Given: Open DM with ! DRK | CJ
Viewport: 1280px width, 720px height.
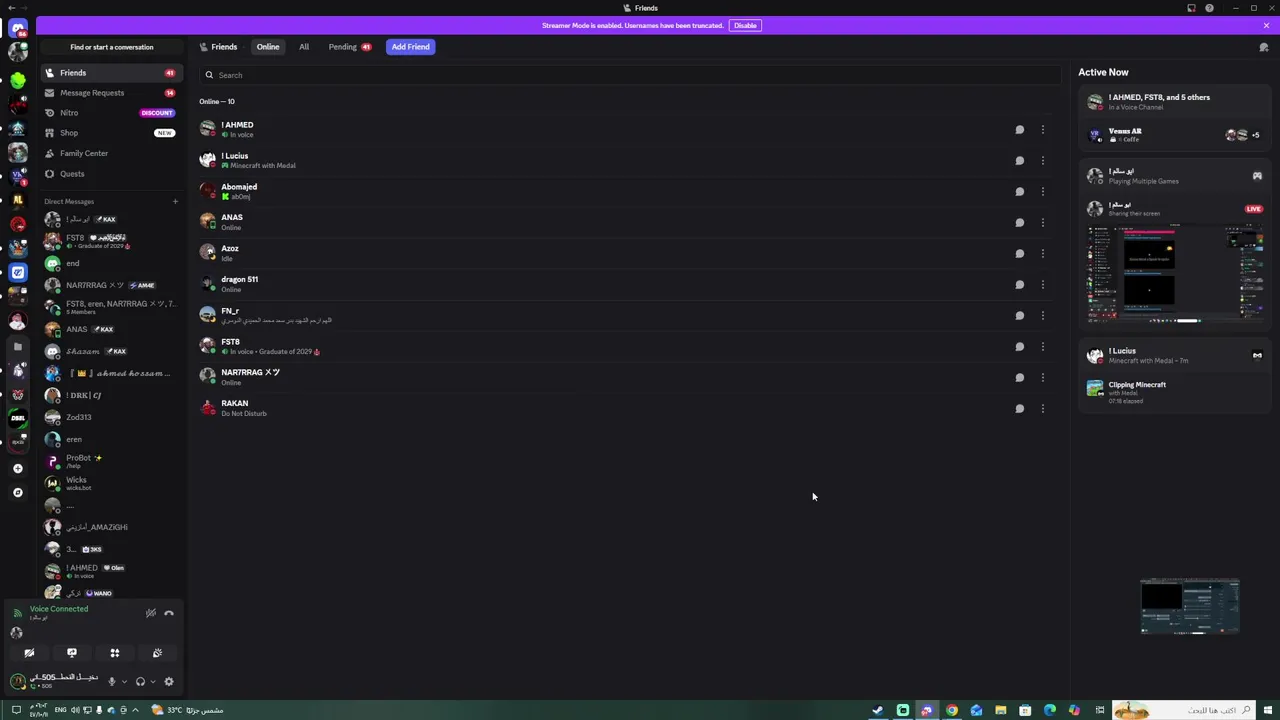Looking at the screenshot, I should (110, 395).
